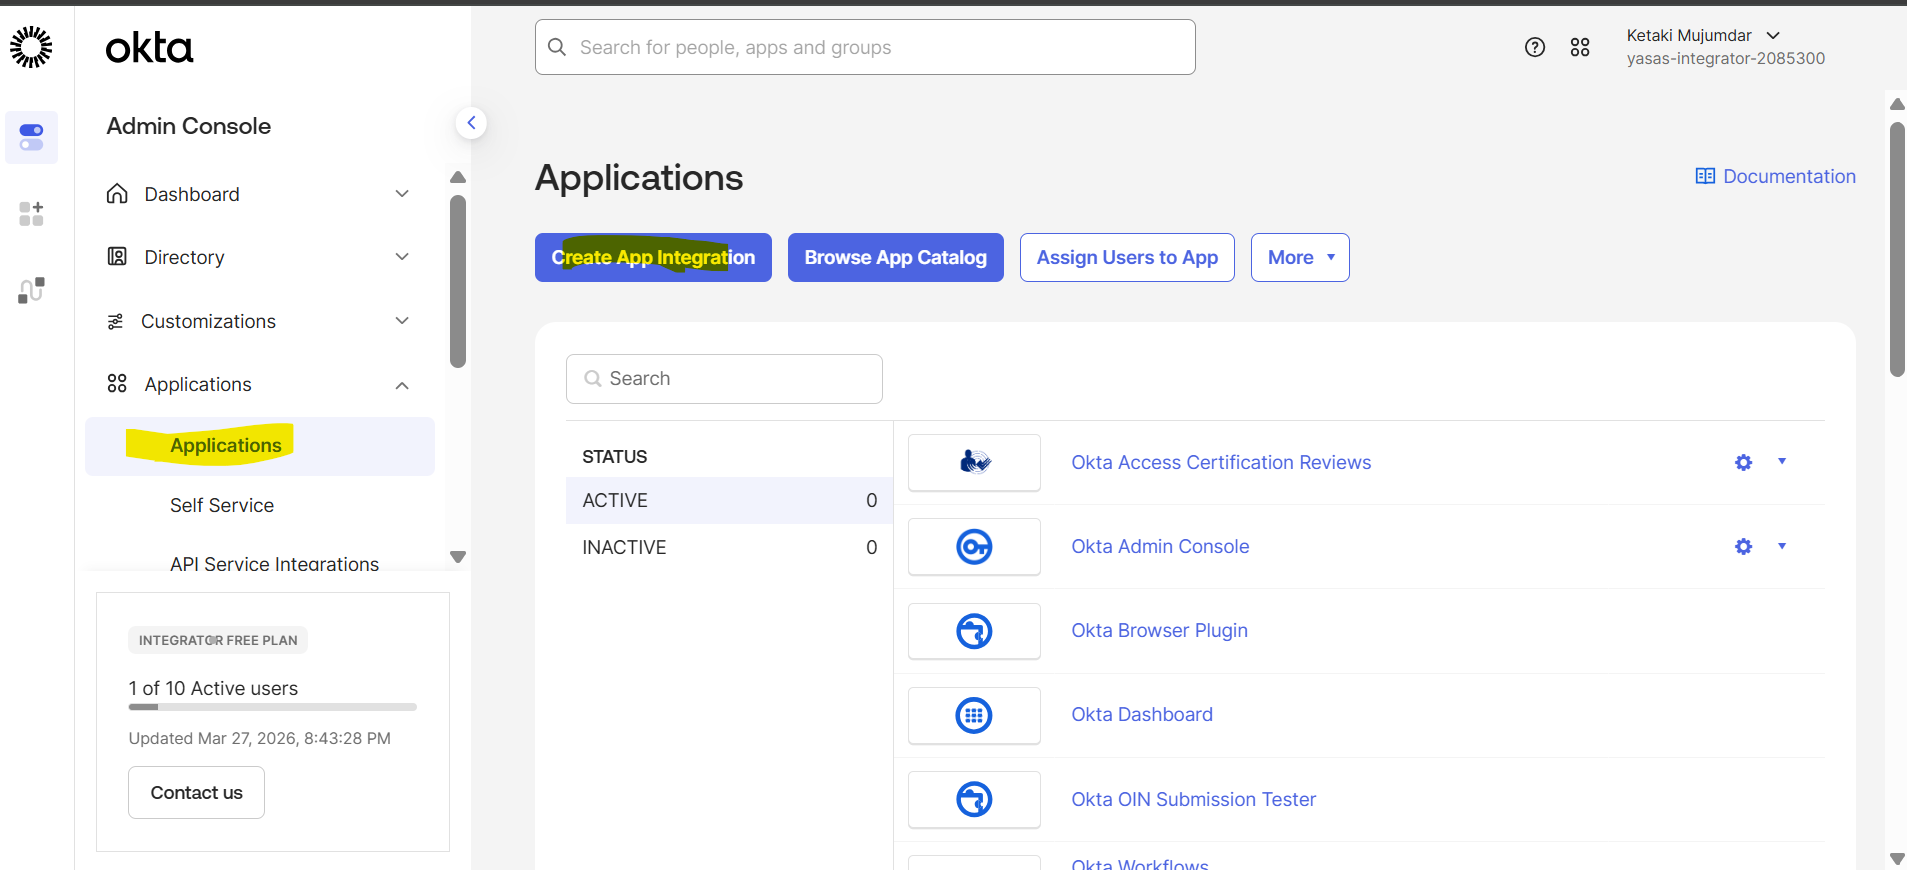This screenshot has width=1907, height=870.
Task: Open the More dropdown button
Action: [x=1299, y=258]
